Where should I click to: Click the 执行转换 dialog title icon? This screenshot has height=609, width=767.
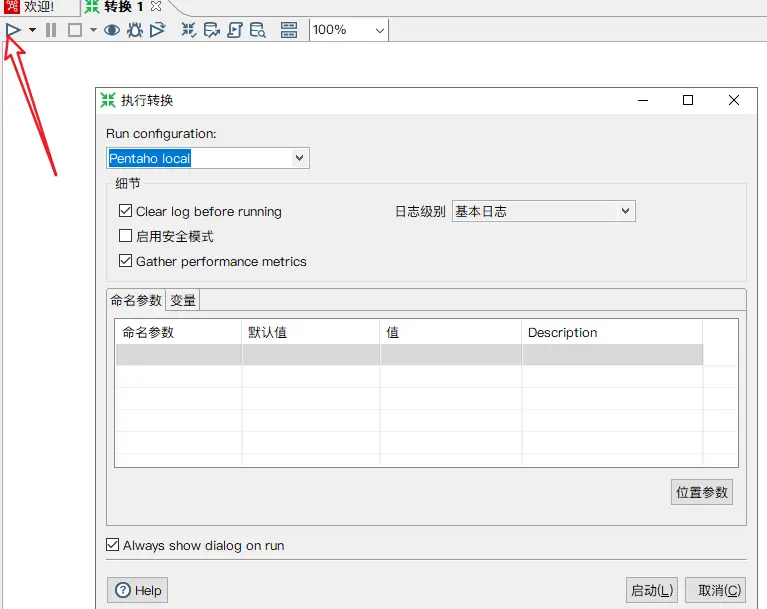point(108,100)
